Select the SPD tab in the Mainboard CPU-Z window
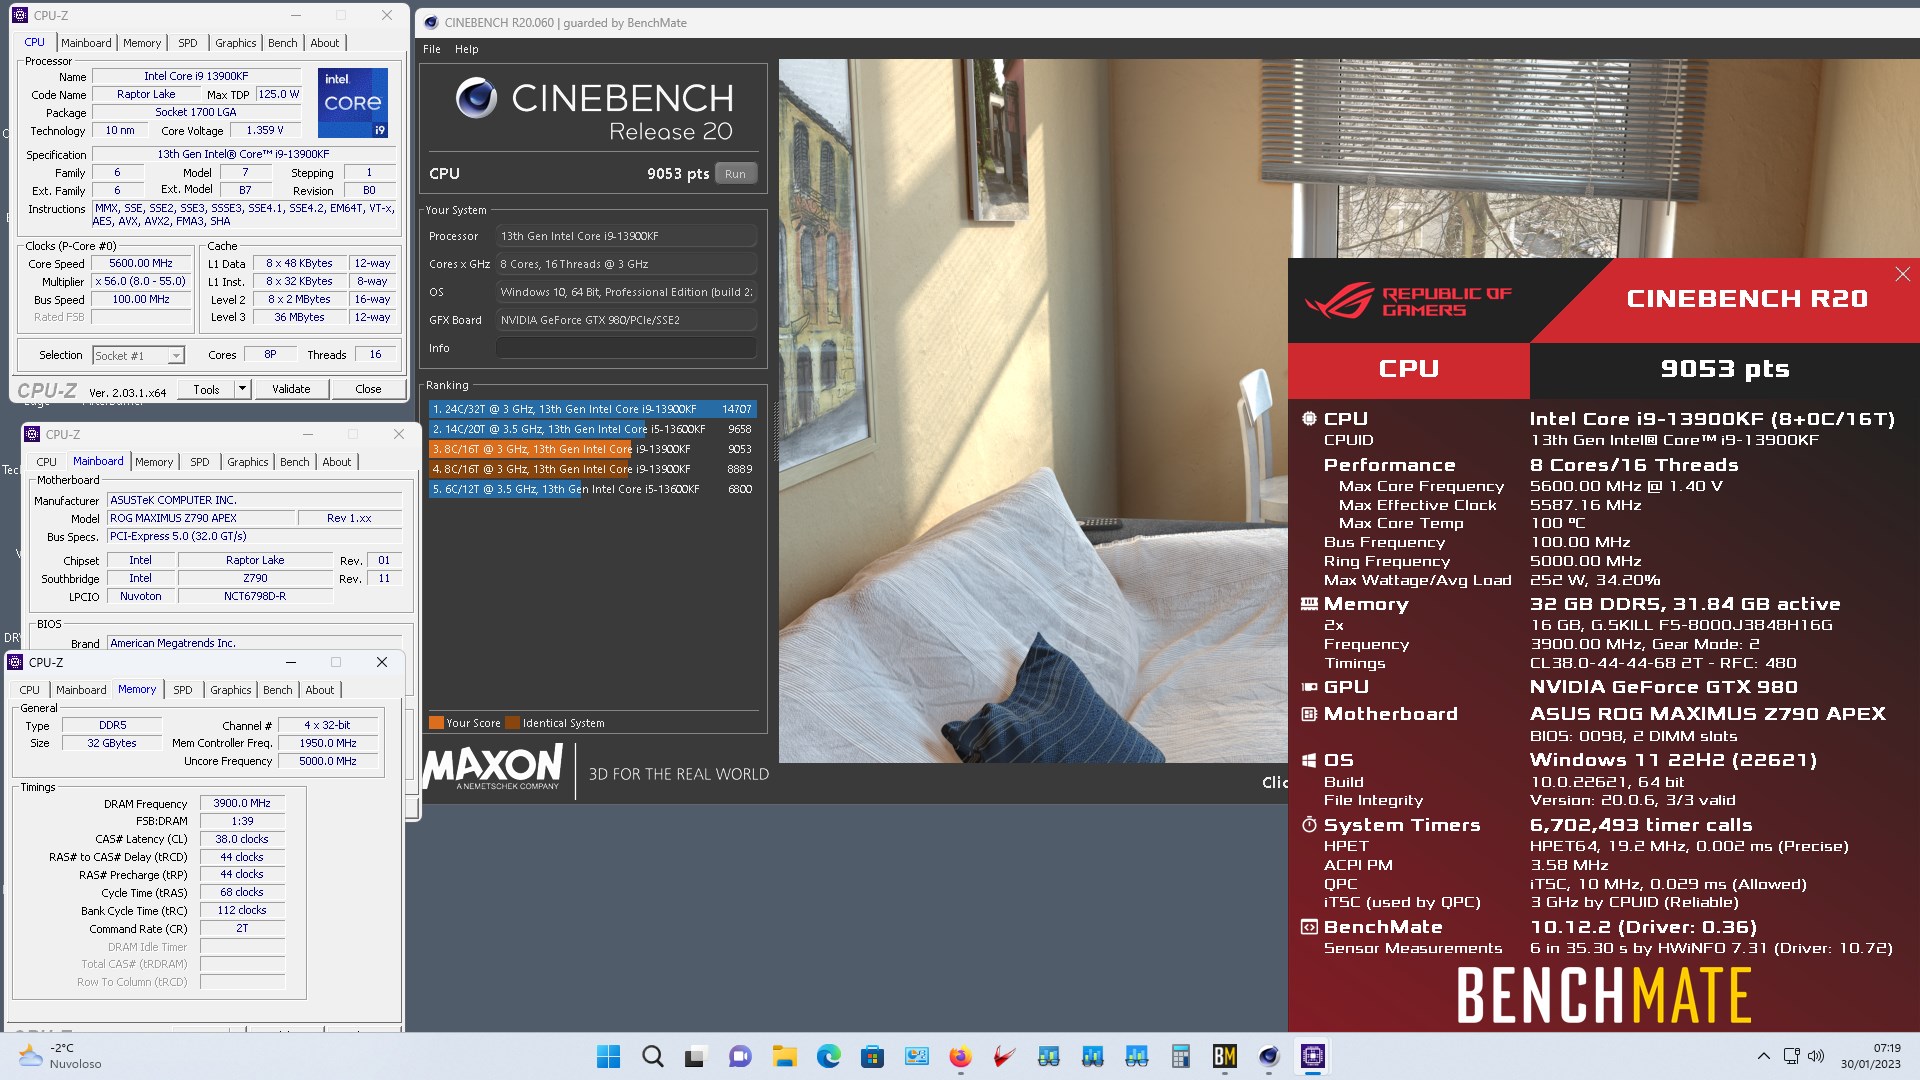Image resolution: width=1920 pixels, height=1080 pixels. (200, 462)
